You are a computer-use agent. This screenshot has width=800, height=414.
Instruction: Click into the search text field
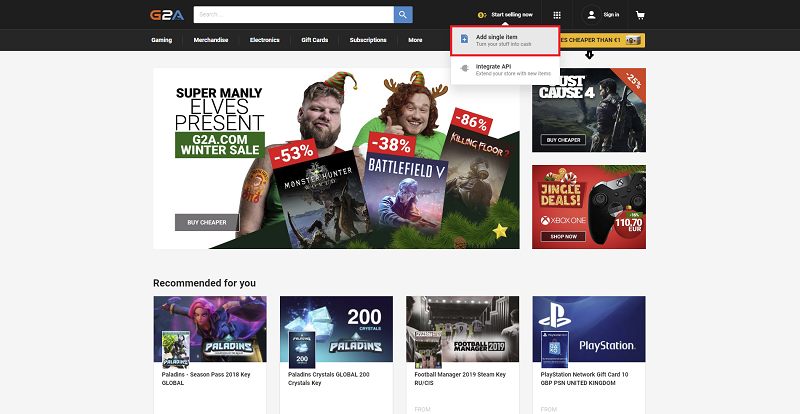point(292,14)
